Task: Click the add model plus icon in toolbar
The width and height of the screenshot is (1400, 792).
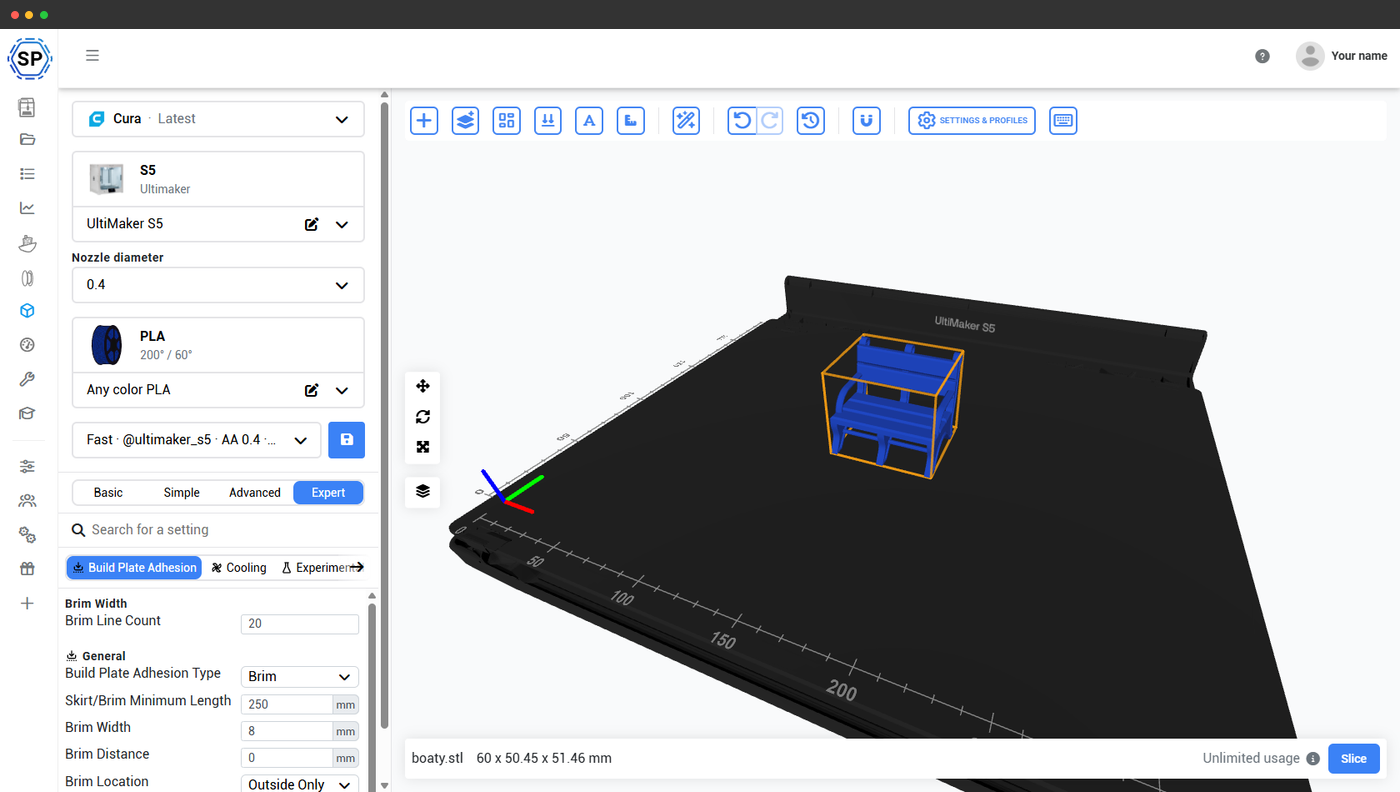Action: tap(424, 121)
